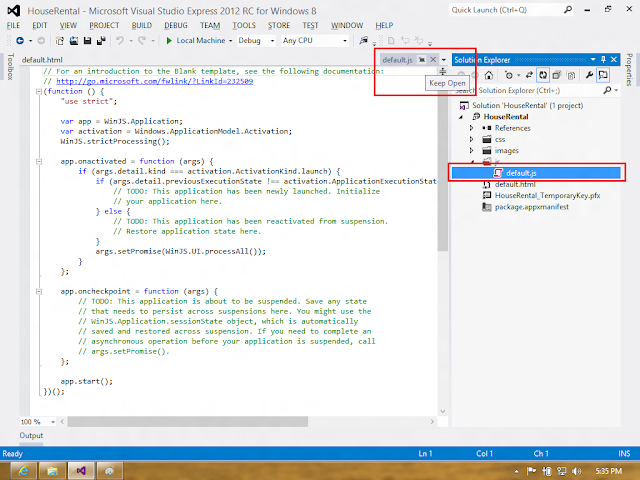The height and width of the screenshot is (480, 640).
Task: Switch to the default.html tab
Action: [x=42, y=60]
